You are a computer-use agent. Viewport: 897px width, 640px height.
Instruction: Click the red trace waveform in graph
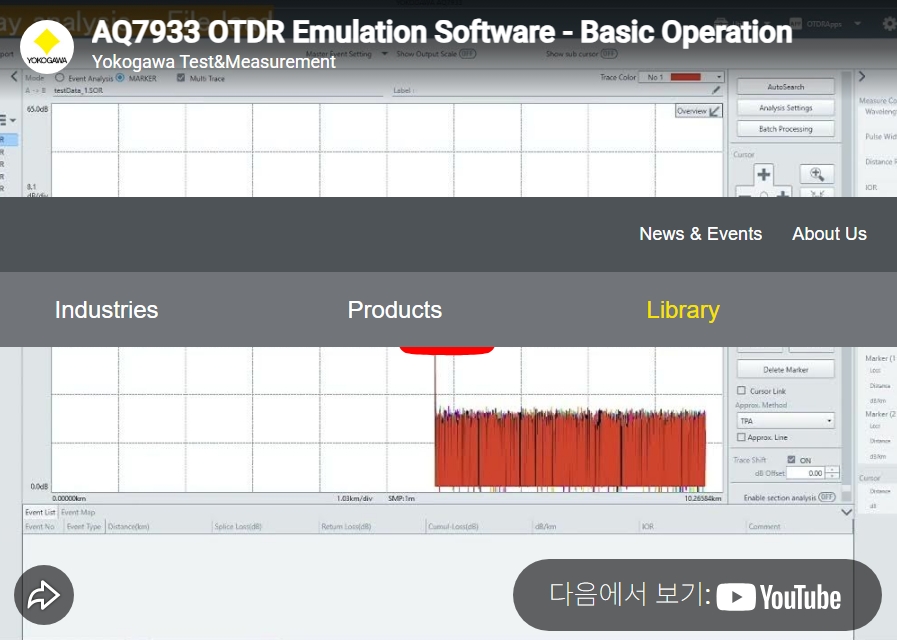570,451
